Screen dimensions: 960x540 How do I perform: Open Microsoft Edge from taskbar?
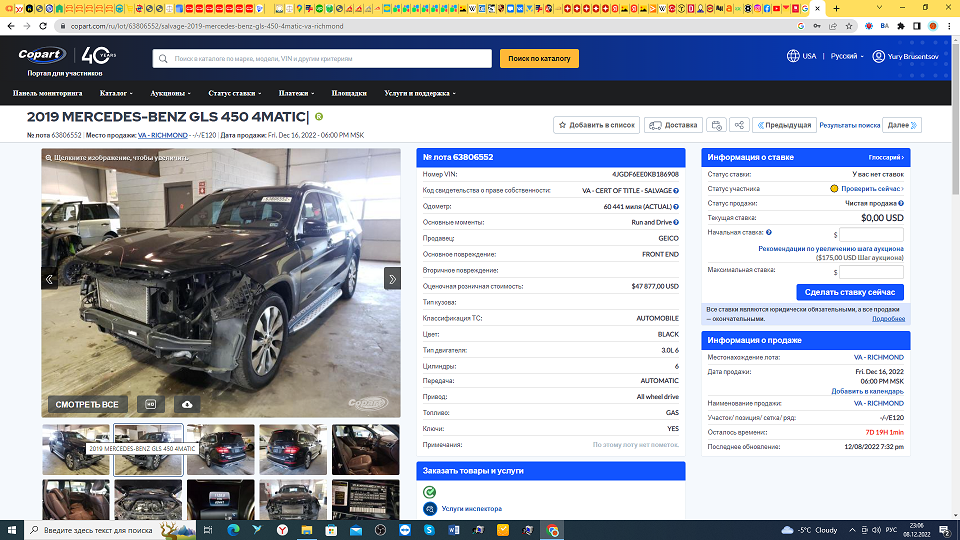(233, 530)
